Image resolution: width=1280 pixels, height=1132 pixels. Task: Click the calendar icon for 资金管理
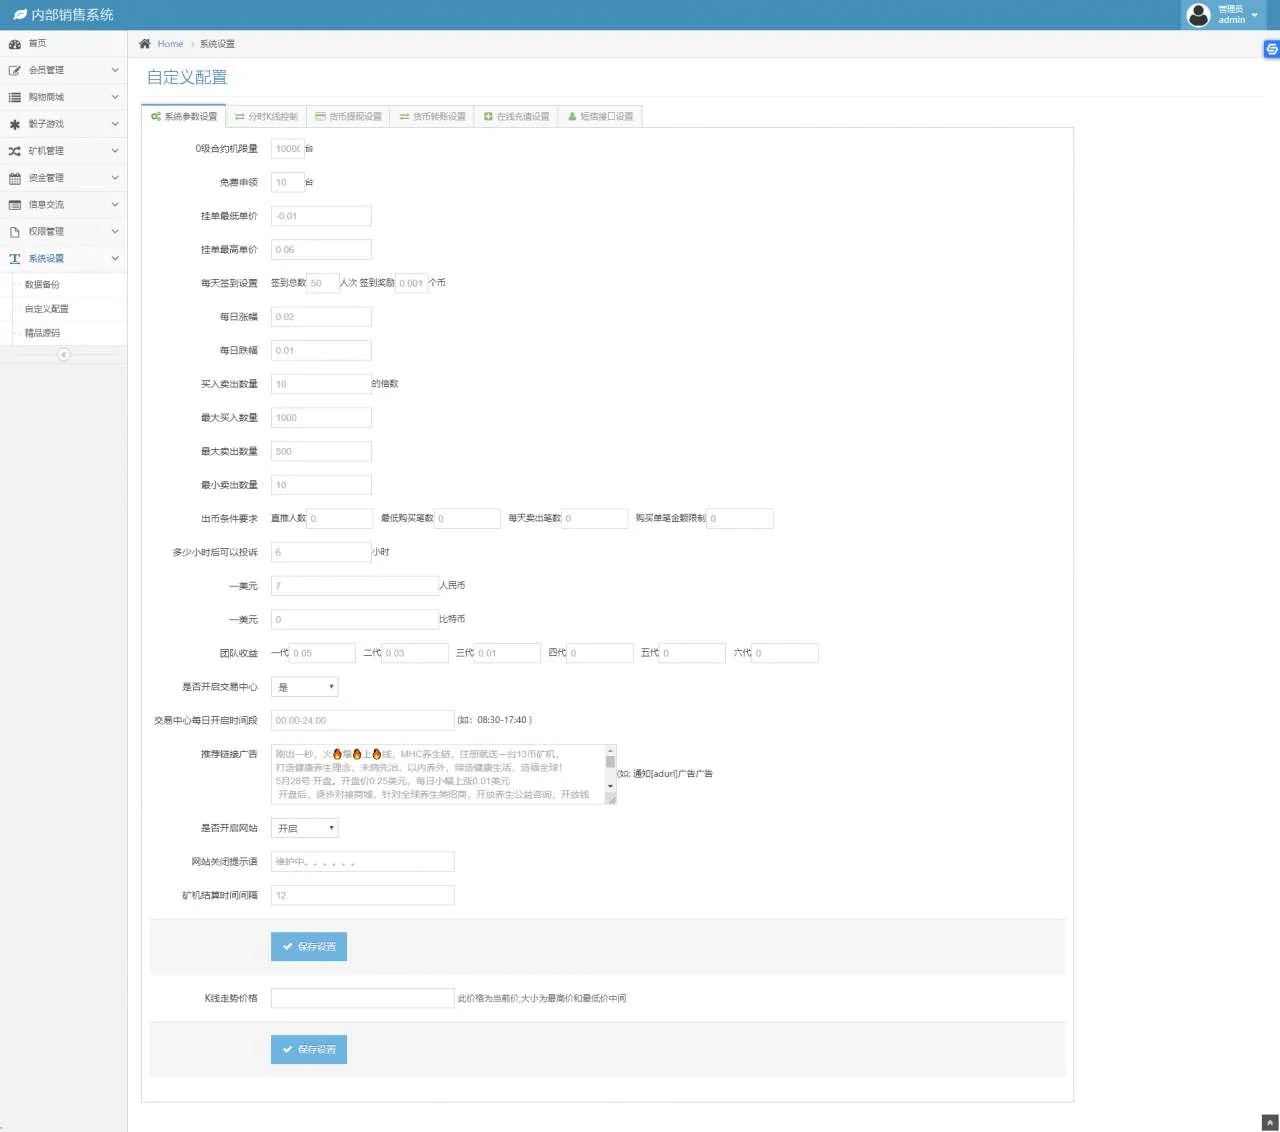coord(15,179)
